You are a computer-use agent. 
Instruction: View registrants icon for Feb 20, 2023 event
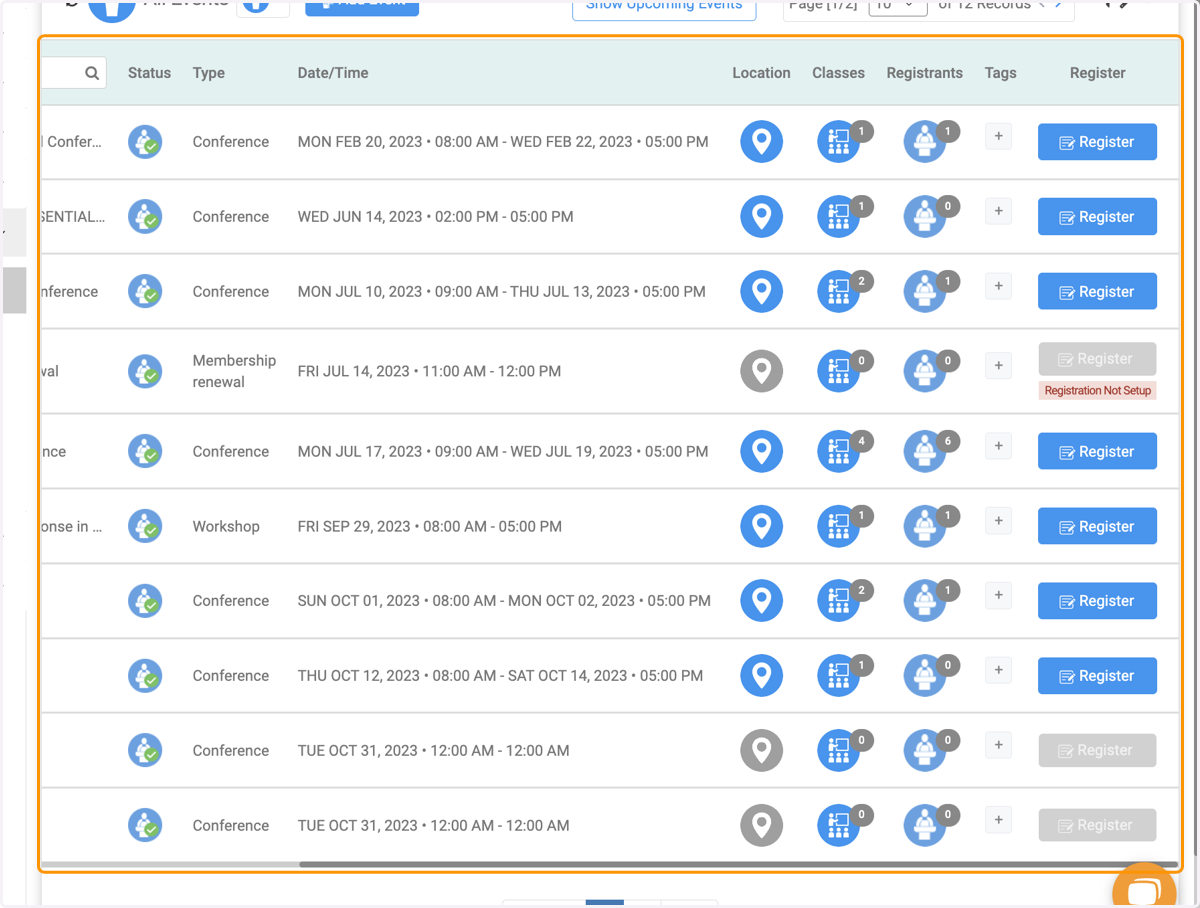[924, 142]
